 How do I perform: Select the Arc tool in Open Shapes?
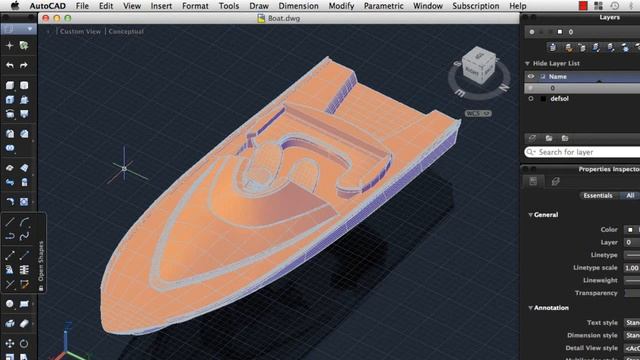coord(24,222)
